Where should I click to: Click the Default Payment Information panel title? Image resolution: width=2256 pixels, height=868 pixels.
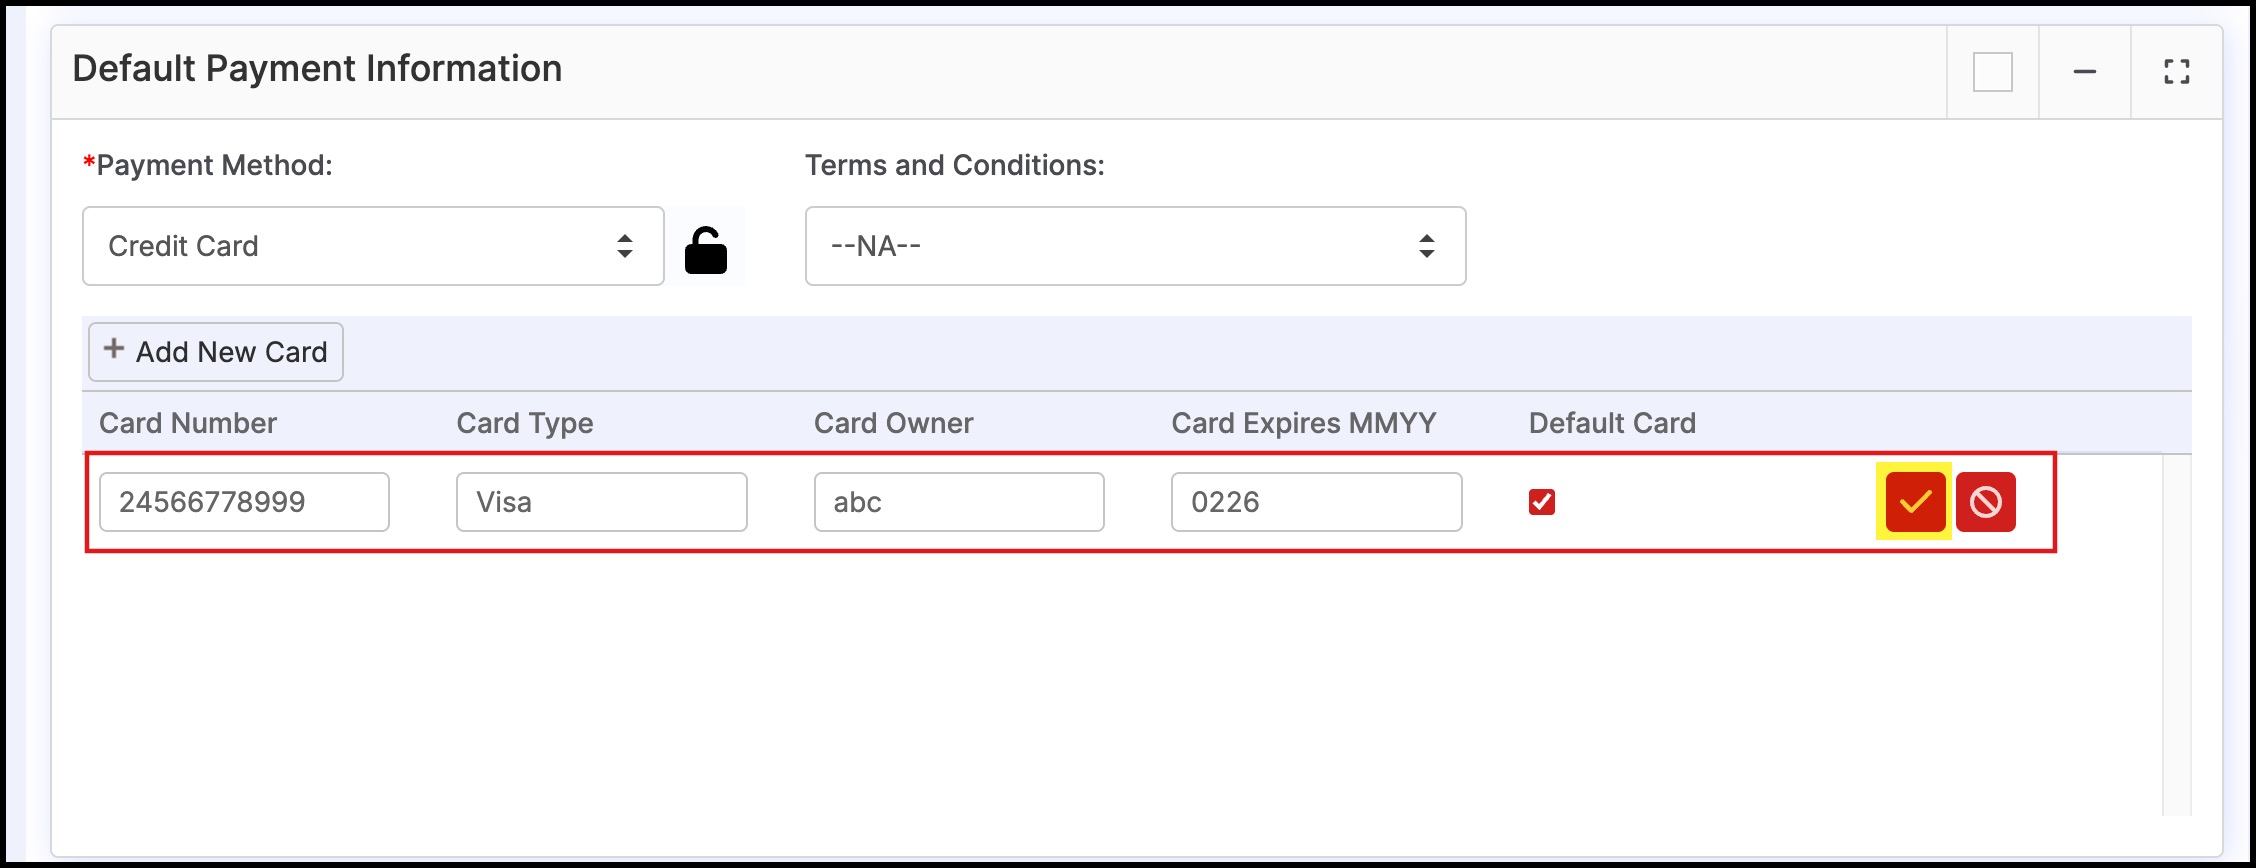[x=317, y=69]
